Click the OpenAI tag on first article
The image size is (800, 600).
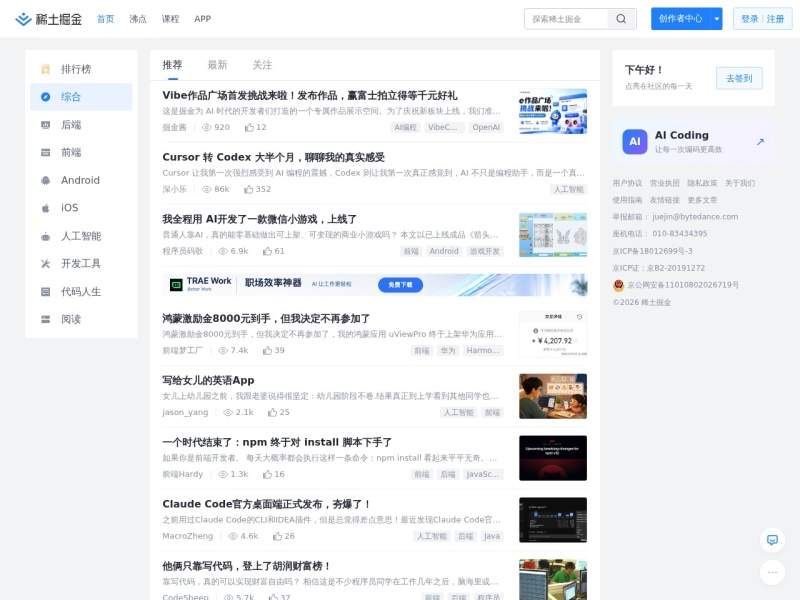click(486, 127)
